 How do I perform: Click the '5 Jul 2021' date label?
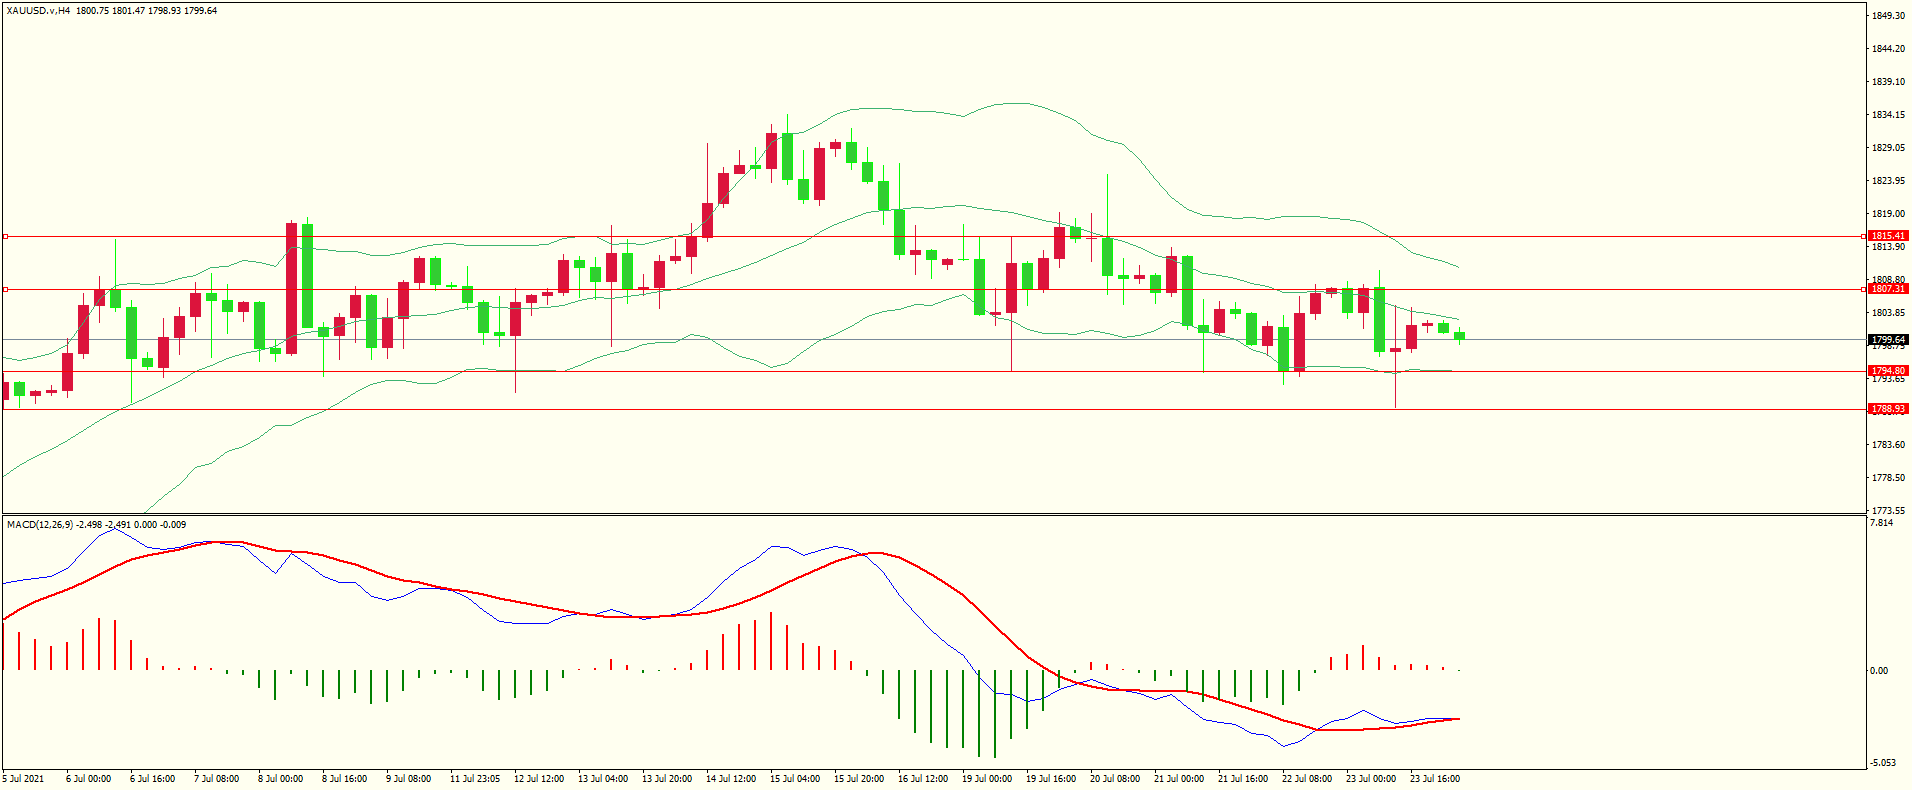(24, 779)
